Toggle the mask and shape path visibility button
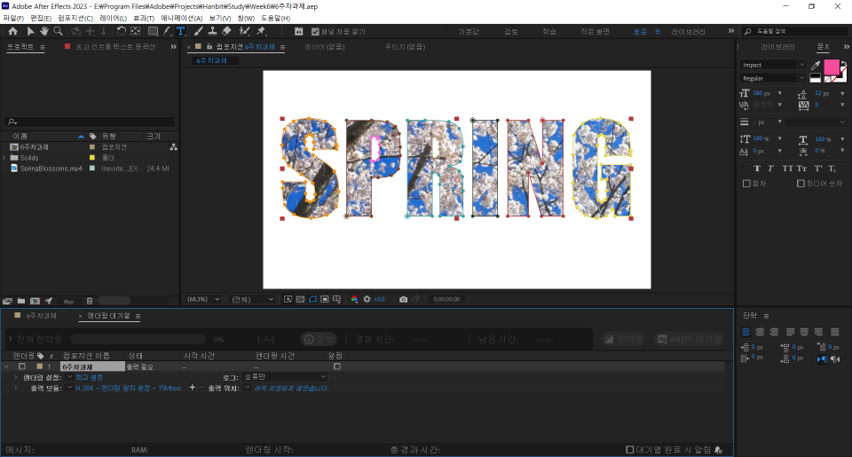852x457 pixels. coord(312,299)
